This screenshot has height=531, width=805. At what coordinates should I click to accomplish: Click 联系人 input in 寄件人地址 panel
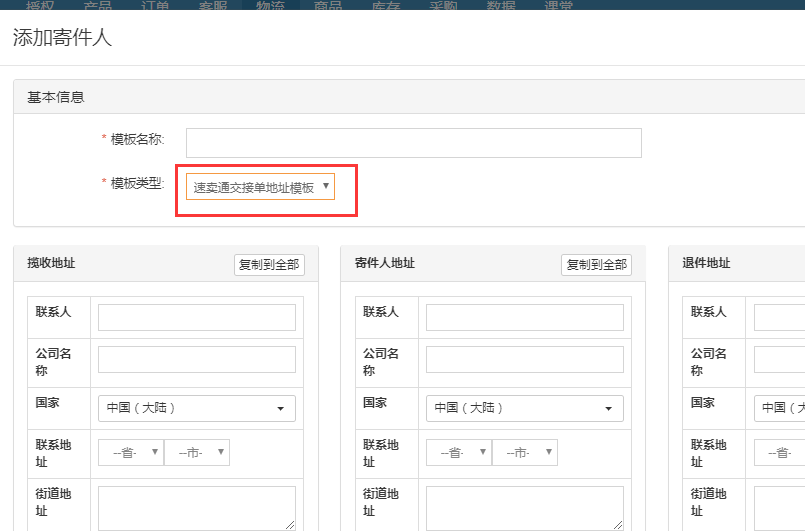525,317
